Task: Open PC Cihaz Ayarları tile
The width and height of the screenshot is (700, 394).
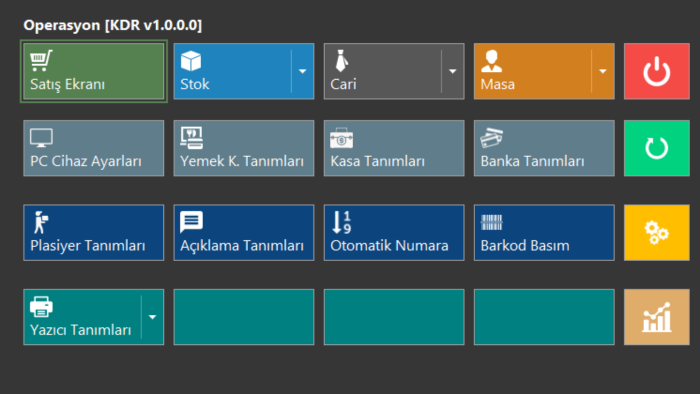Action: pyautogui.click(x=94, y=148)
